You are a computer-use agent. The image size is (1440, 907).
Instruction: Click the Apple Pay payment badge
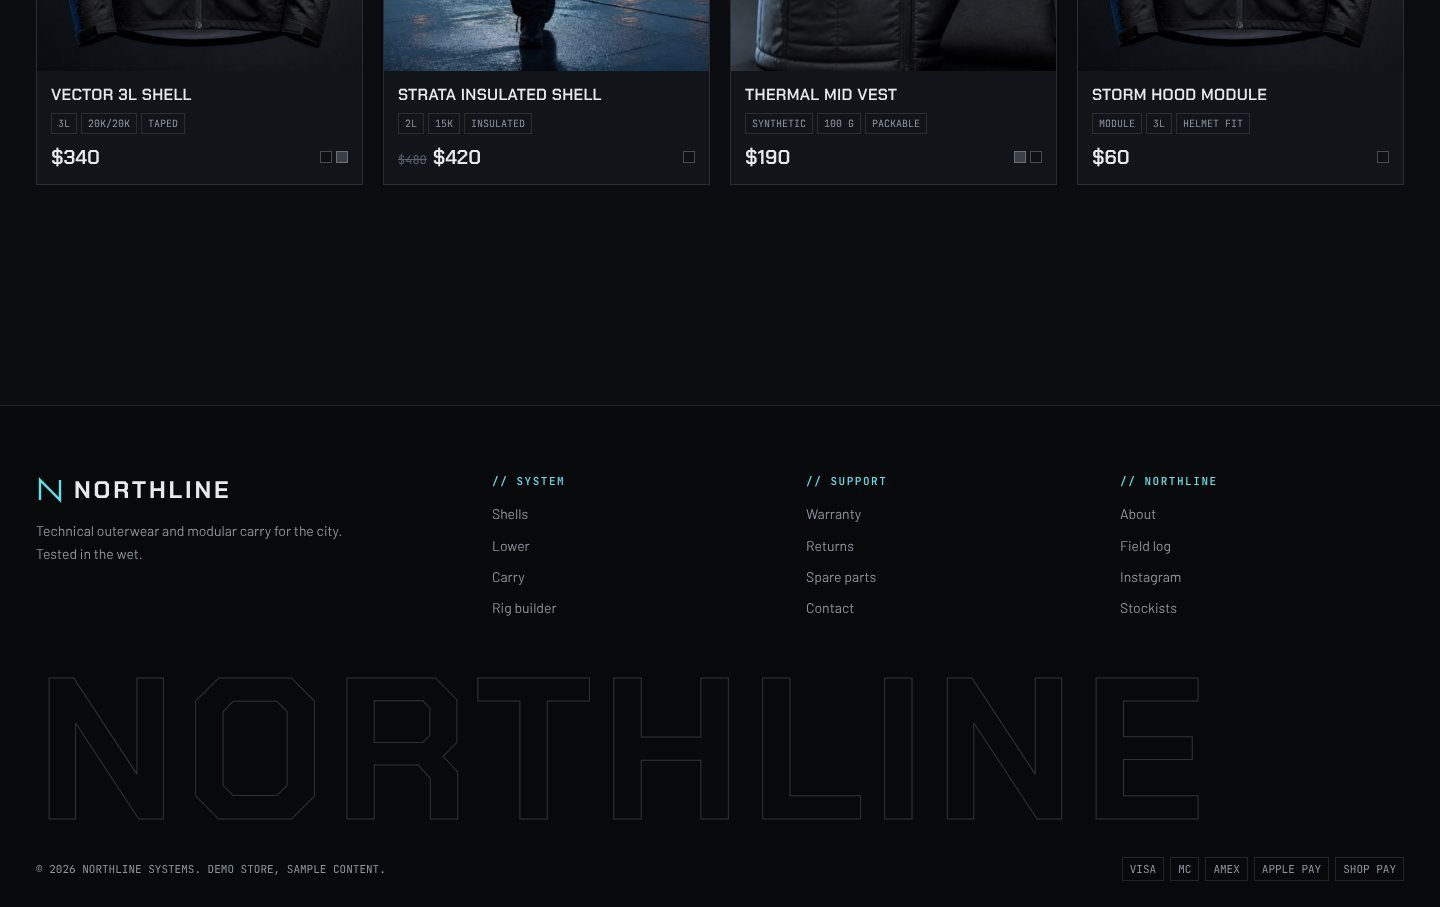(1291, 869)
